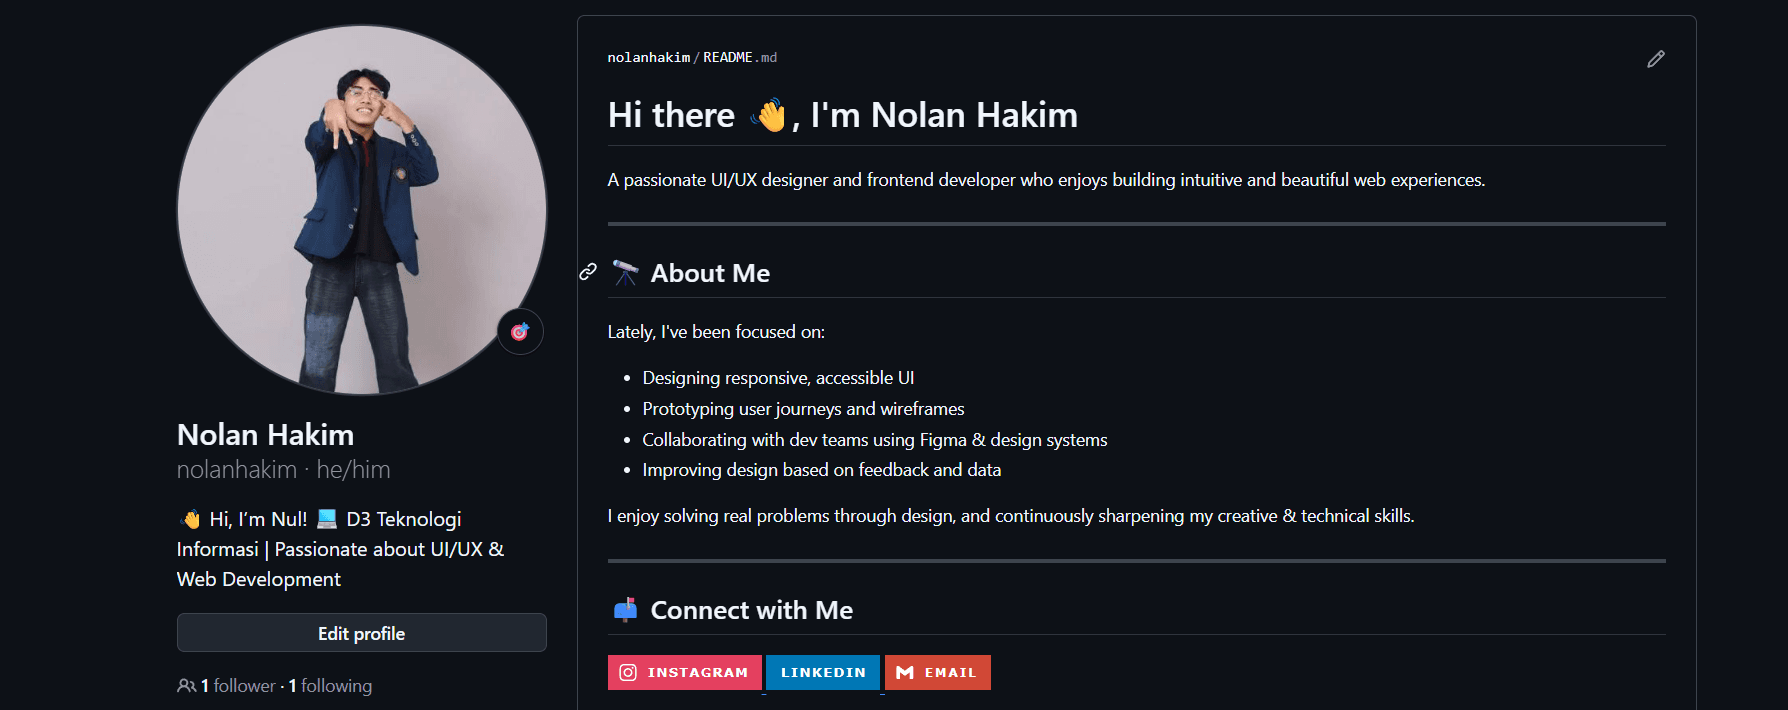Open the Email badge link
The width and height of the screenshot is (1788, 710).
pyautogui.click(x=938, y=673)
